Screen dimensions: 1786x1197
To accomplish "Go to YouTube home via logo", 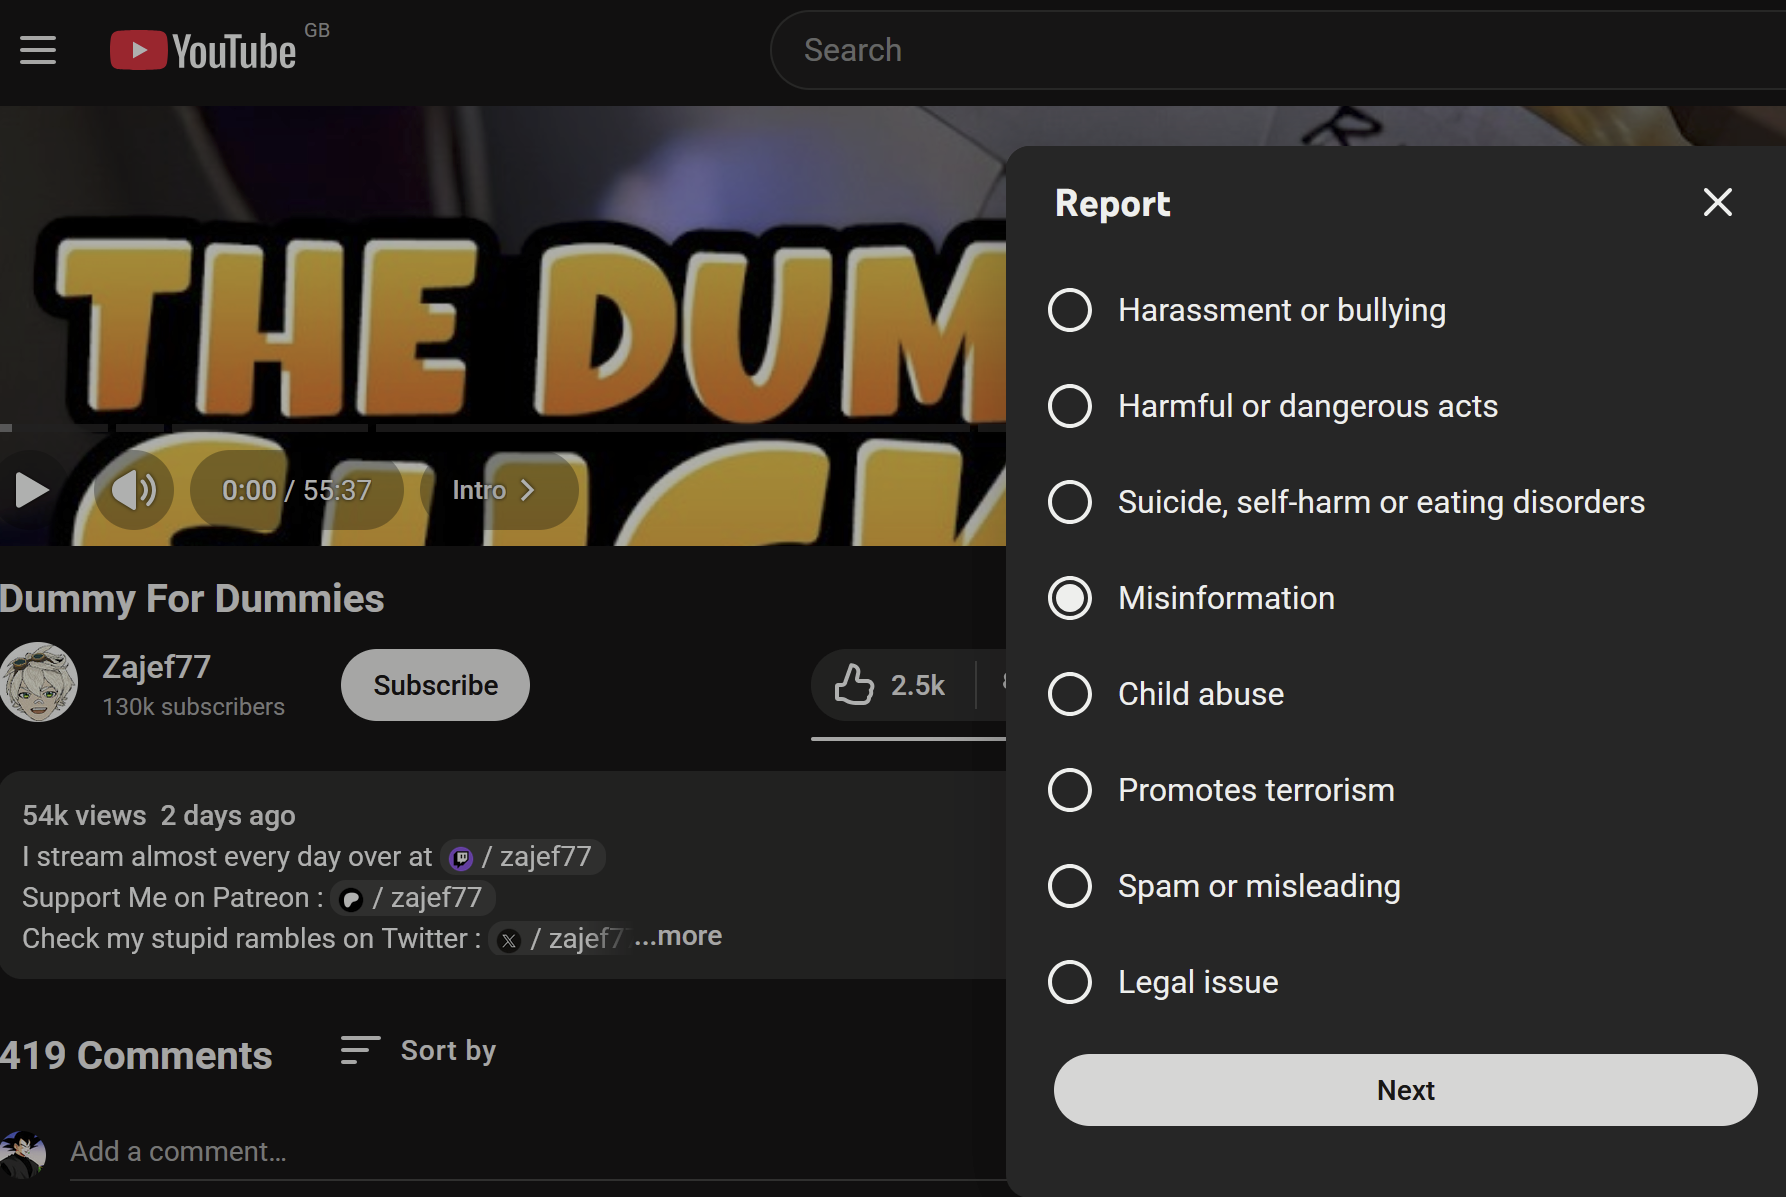I will [x=203, y=50].
